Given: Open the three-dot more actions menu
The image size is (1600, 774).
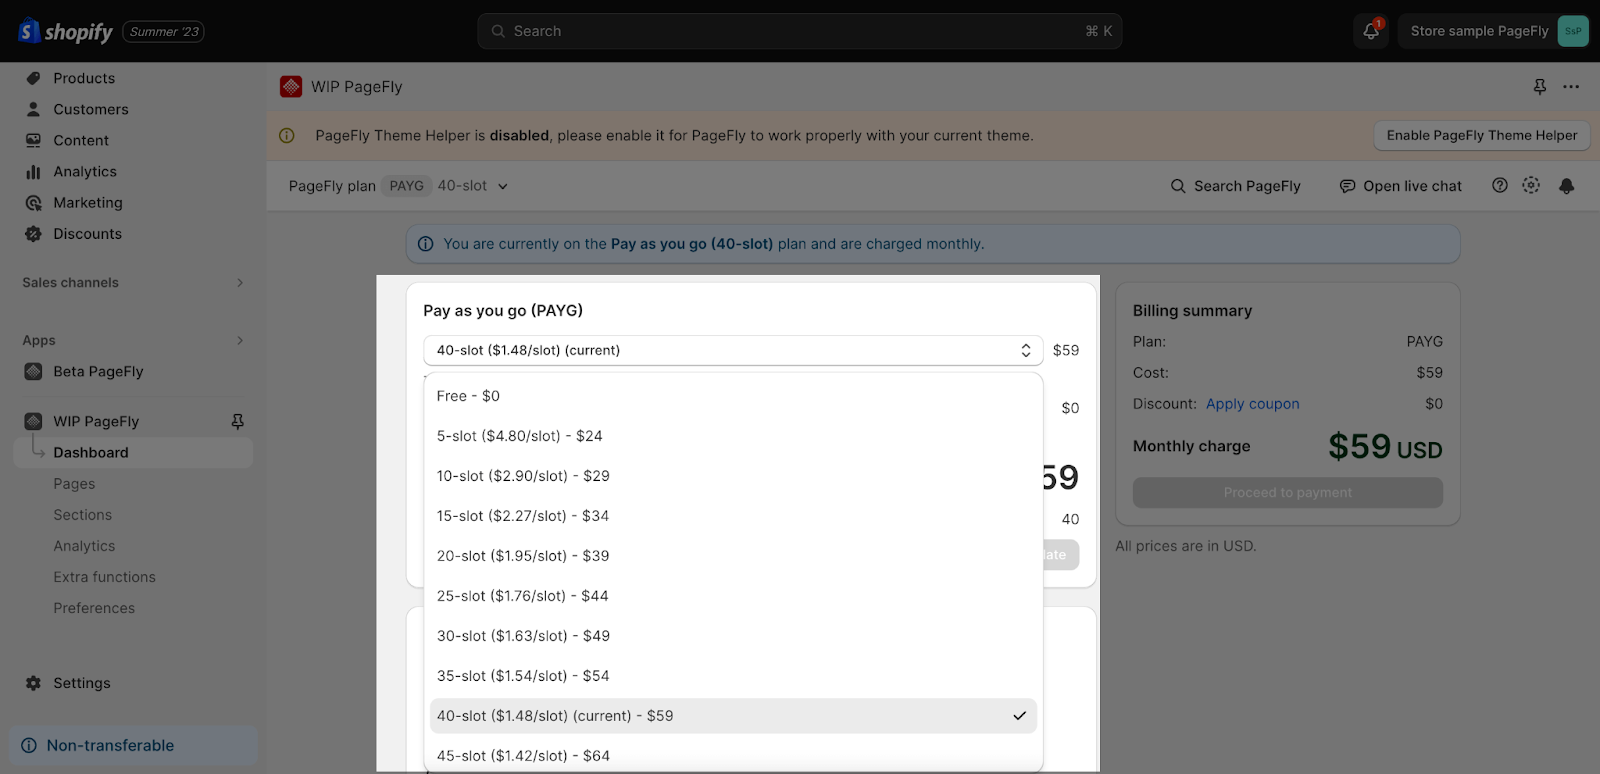Looking at the screenshot, I should 1571,87.
